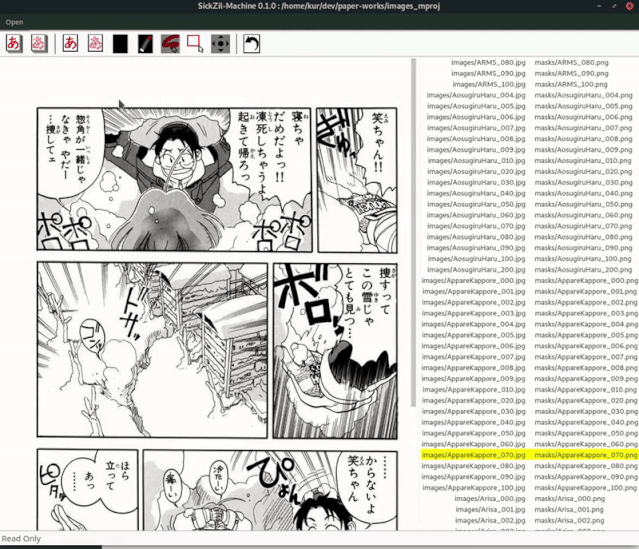
Task: Select images/AppareKappore_003.jpg row
Action: tap(474, 313)
